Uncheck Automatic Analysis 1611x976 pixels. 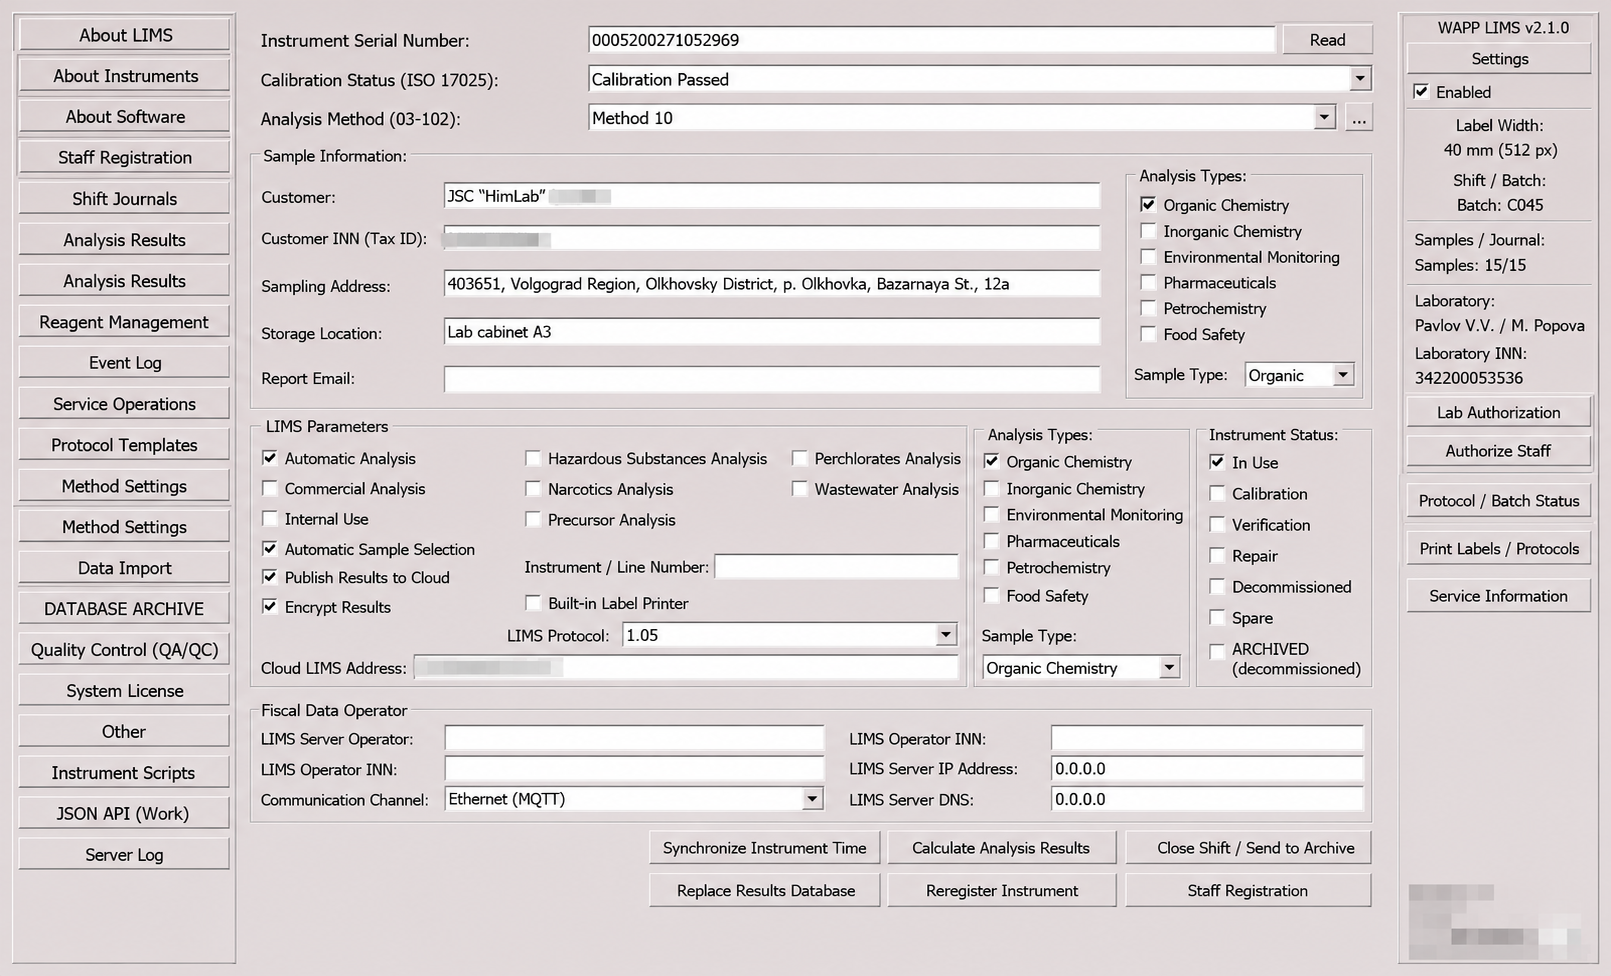click(270, 458)
